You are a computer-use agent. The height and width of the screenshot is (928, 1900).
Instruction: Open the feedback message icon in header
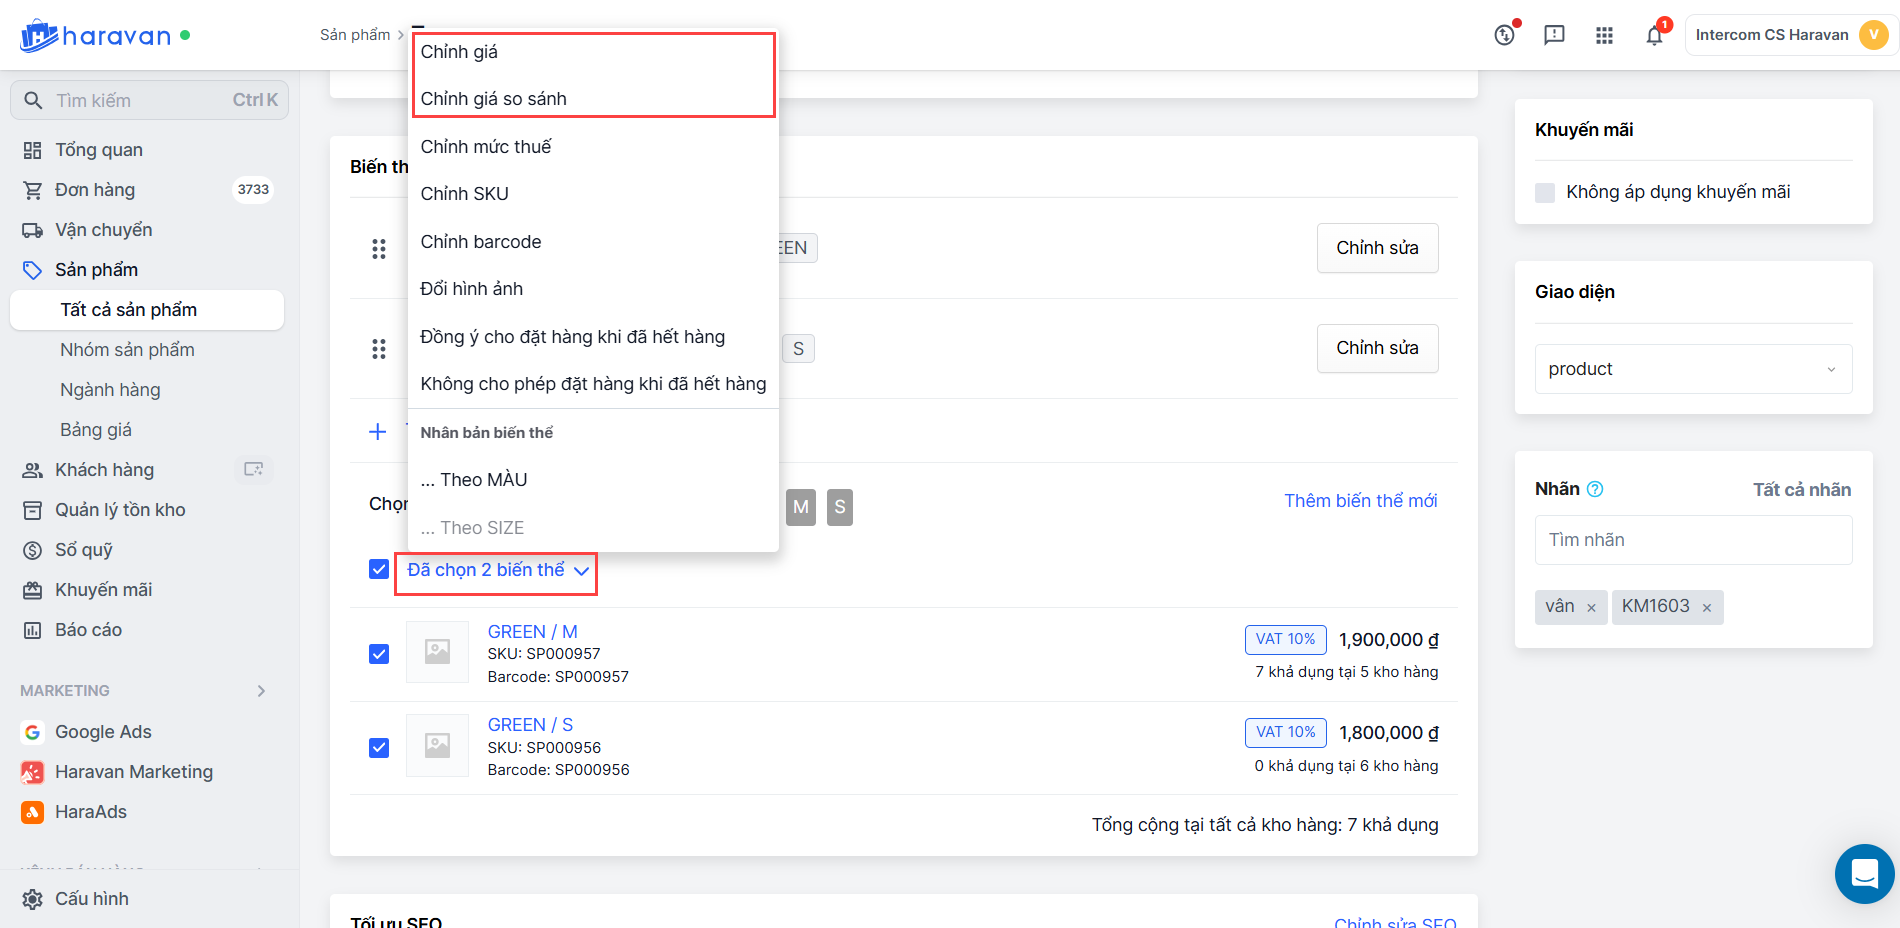1554,35
